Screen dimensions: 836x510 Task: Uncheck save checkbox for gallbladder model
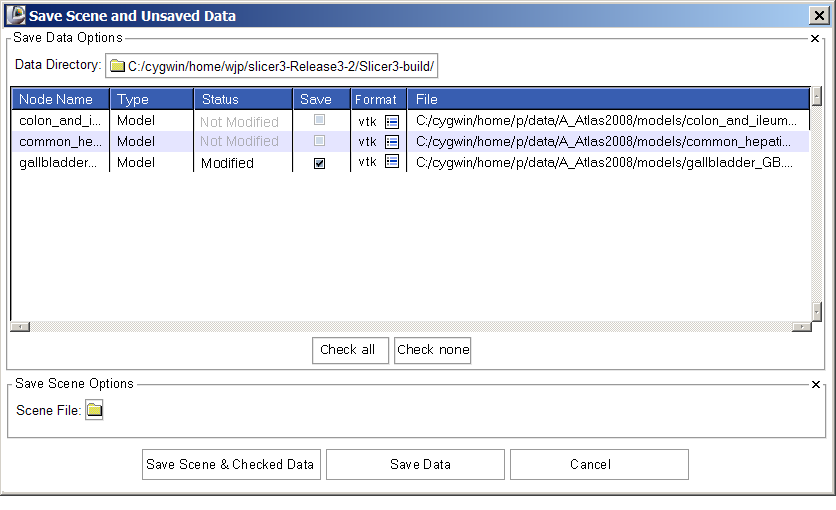[x=319, y=163]
